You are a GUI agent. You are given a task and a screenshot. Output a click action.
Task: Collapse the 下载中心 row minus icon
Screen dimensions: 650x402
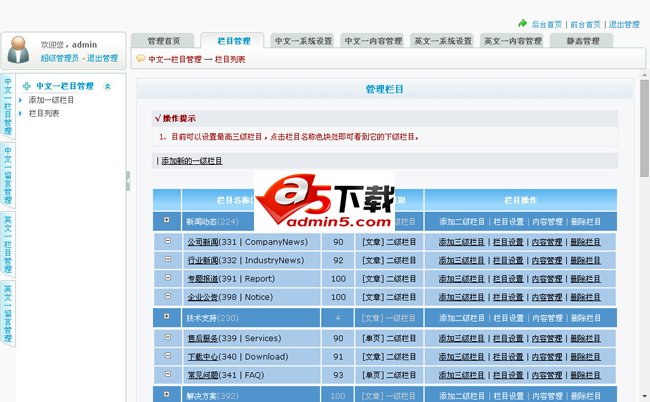click(x=168, y=356)
